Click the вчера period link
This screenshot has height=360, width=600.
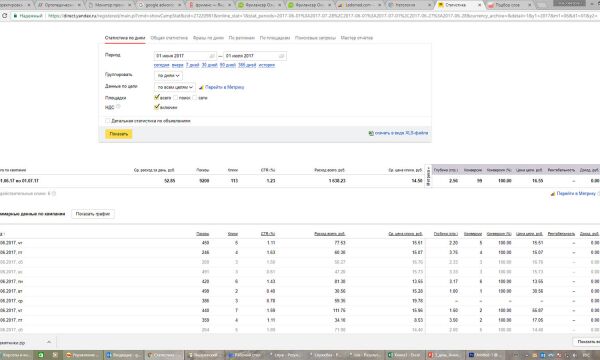tap(178, 65)
